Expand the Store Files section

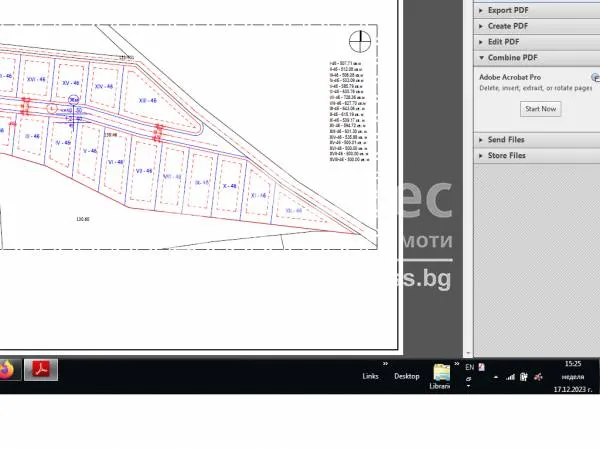click(507, 156)
